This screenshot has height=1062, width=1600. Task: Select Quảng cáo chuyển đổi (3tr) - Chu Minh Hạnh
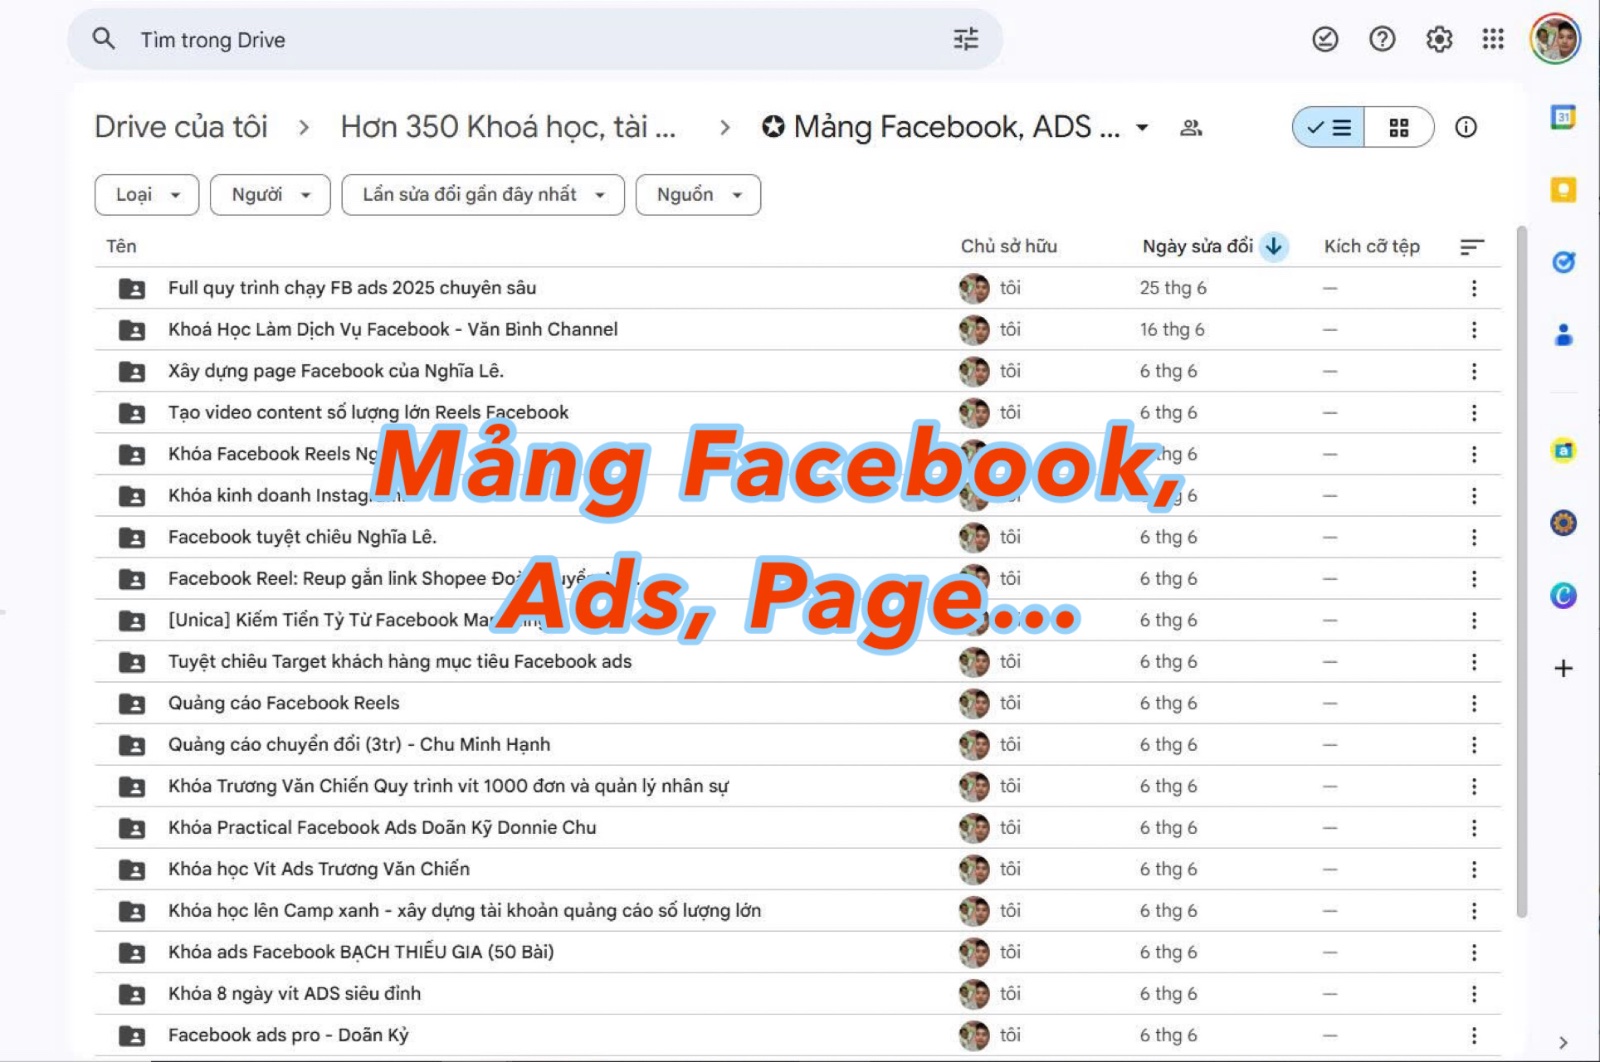797,744
